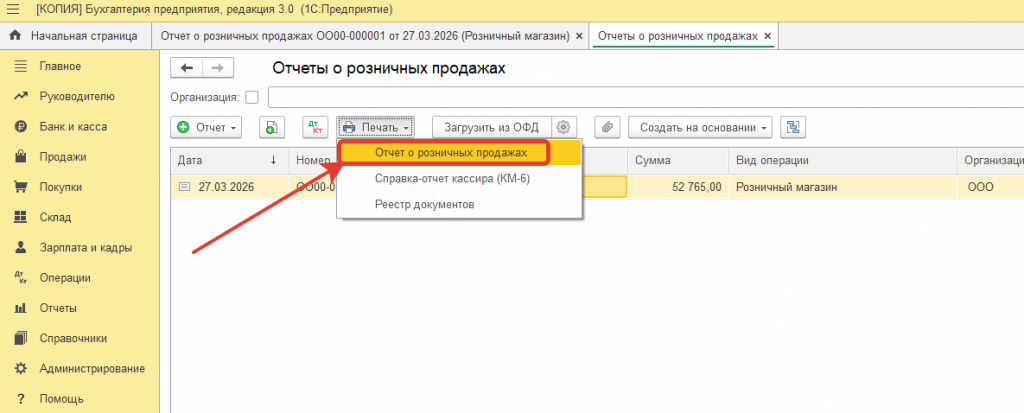Toggle the Организация filter checkbox

pyautogui.click(x=252, y=97)
